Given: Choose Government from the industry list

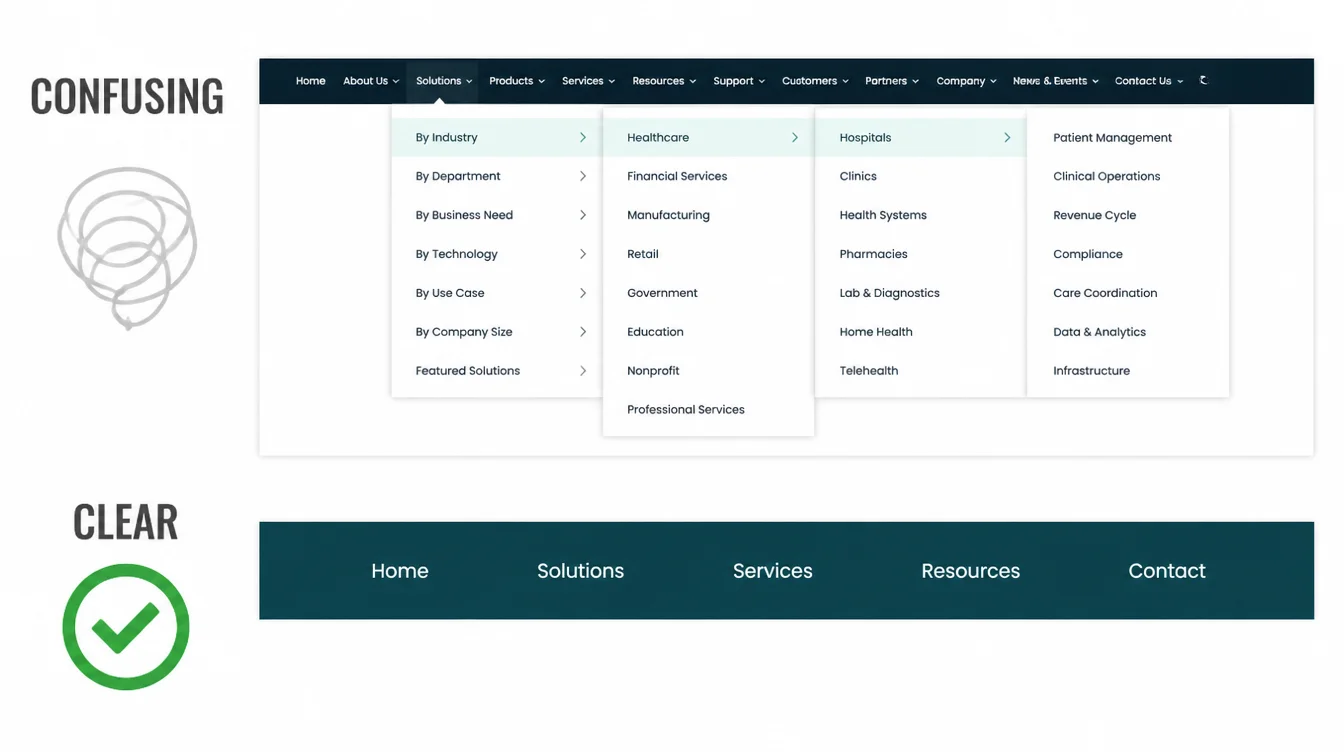Looking at the screenshot, I should pos(662,293).
